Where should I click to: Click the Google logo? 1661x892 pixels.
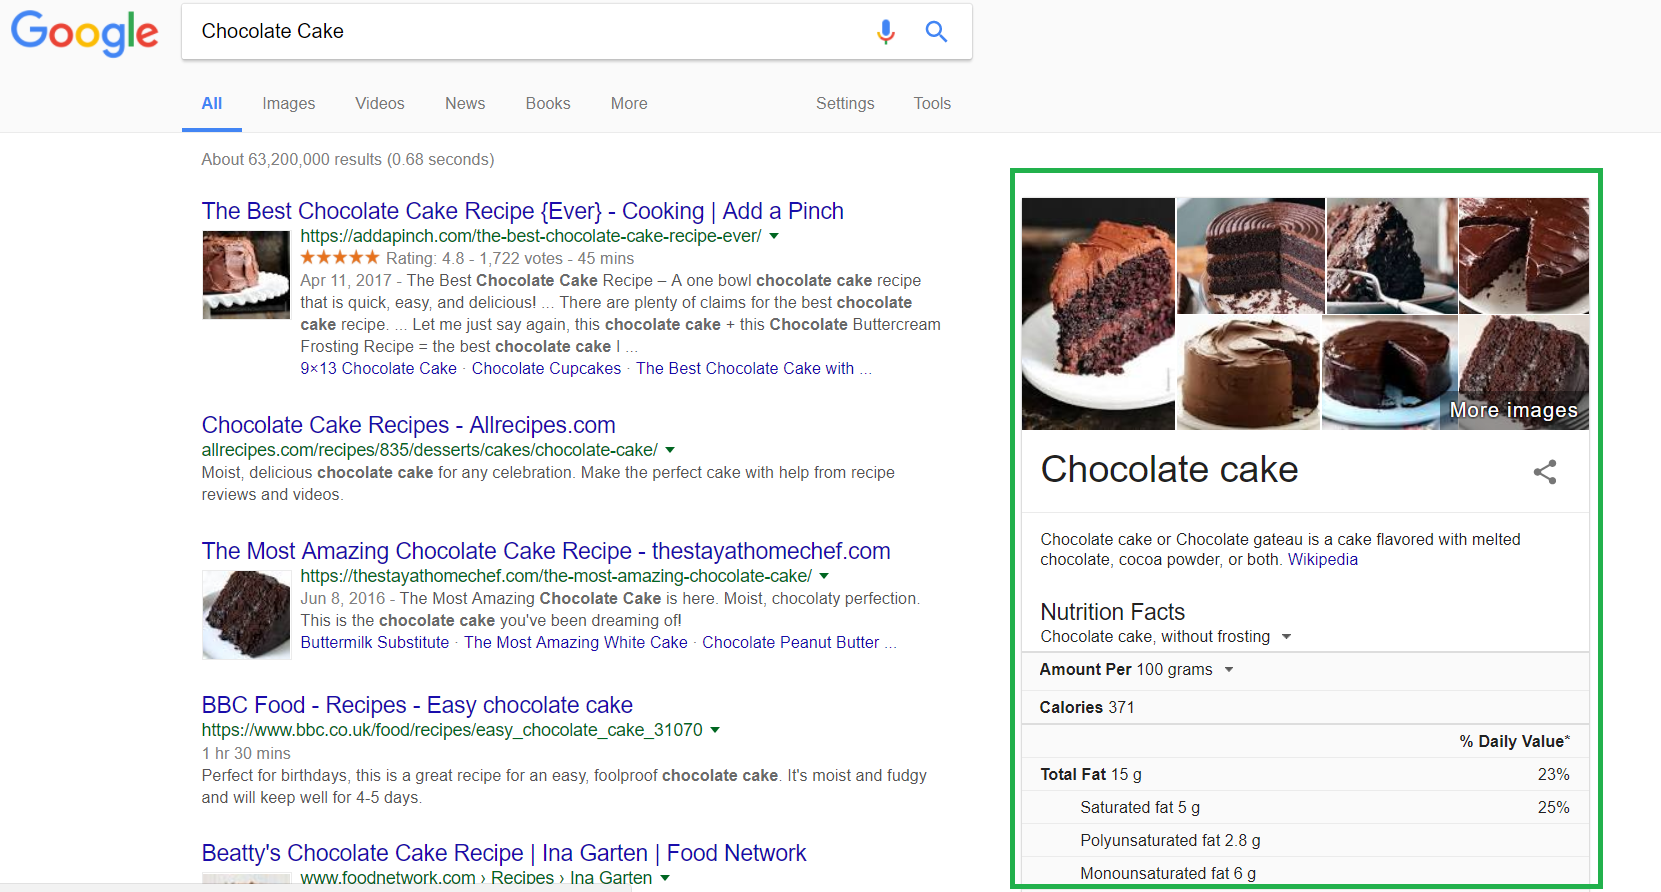(84, 32)
